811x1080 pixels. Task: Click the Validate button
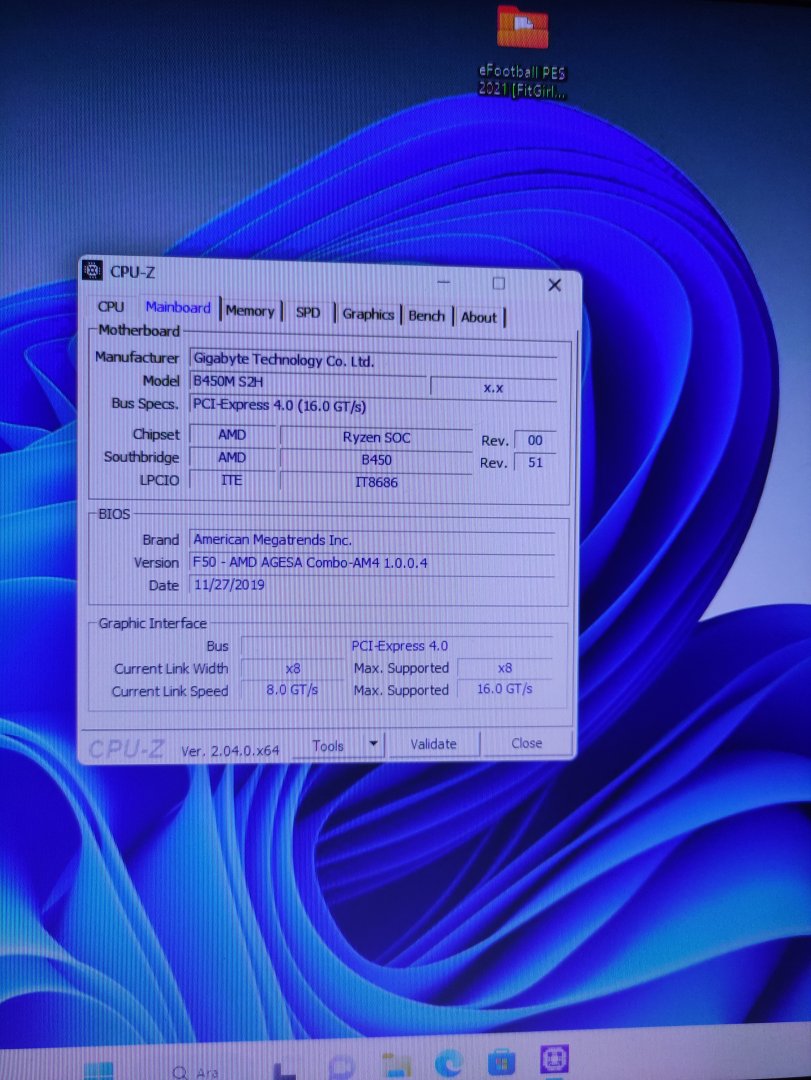tap(433, 744)
